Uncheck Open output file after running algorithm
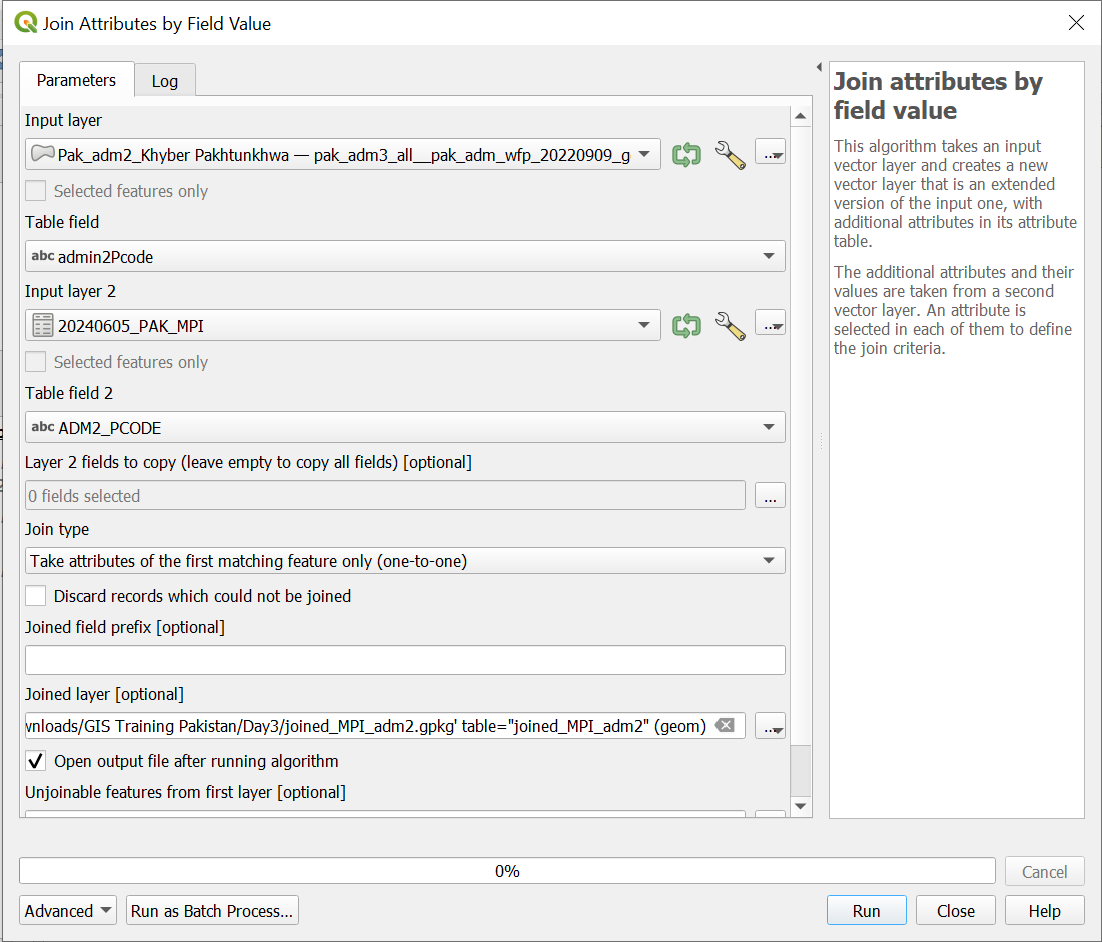This screenshot has height=942, width=1102. coord(36,761)
